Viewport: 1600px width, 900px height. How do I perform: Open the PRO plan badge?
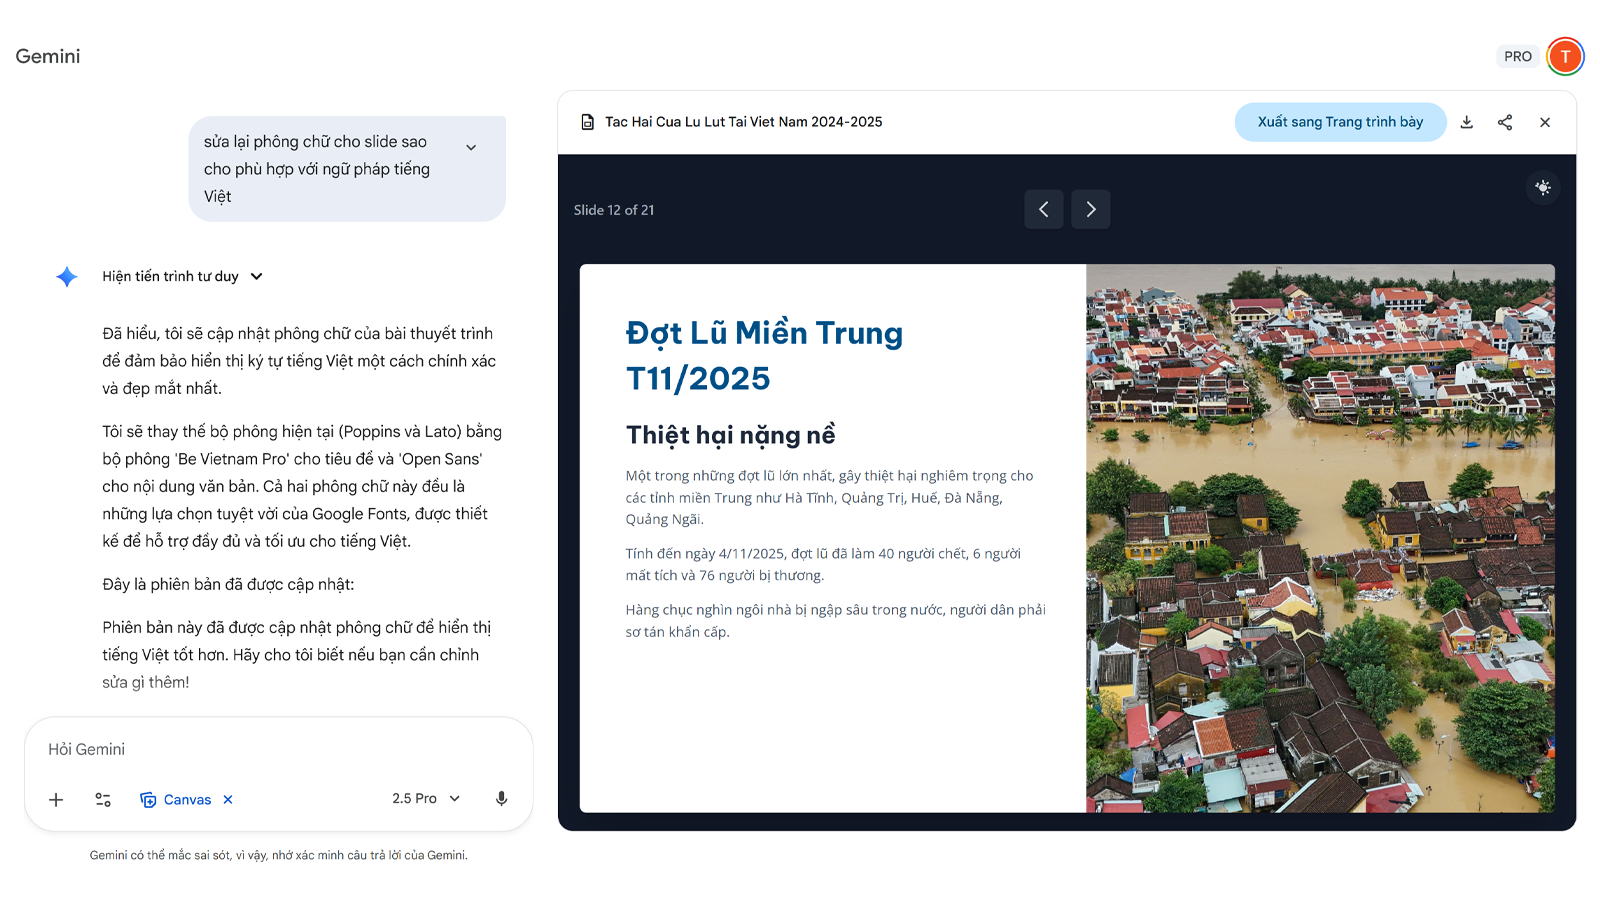(1518, 56)
